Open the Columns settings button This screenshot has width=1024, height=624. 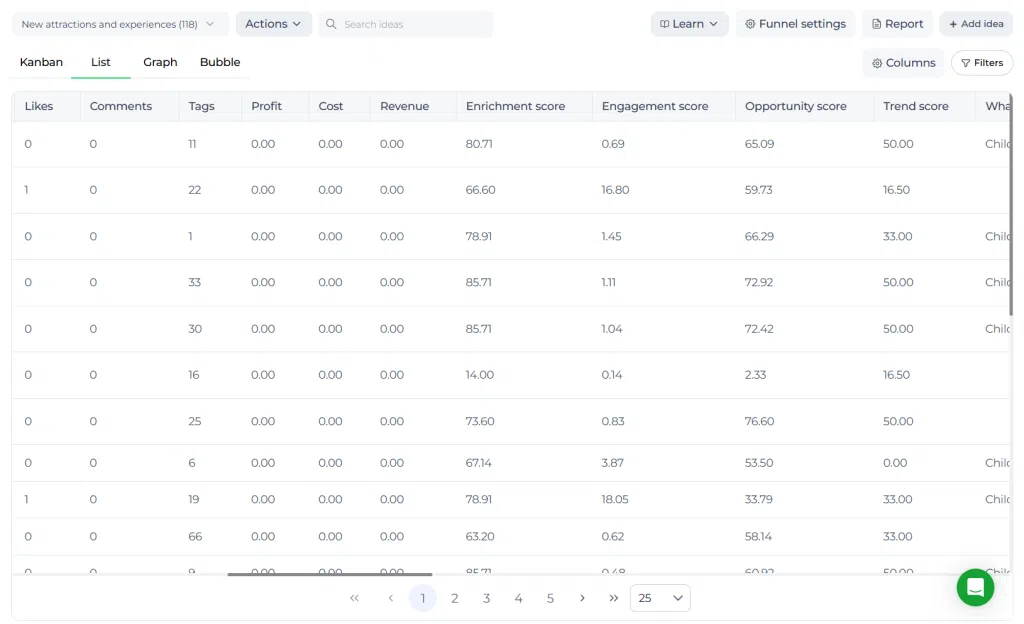pos(904,63)
